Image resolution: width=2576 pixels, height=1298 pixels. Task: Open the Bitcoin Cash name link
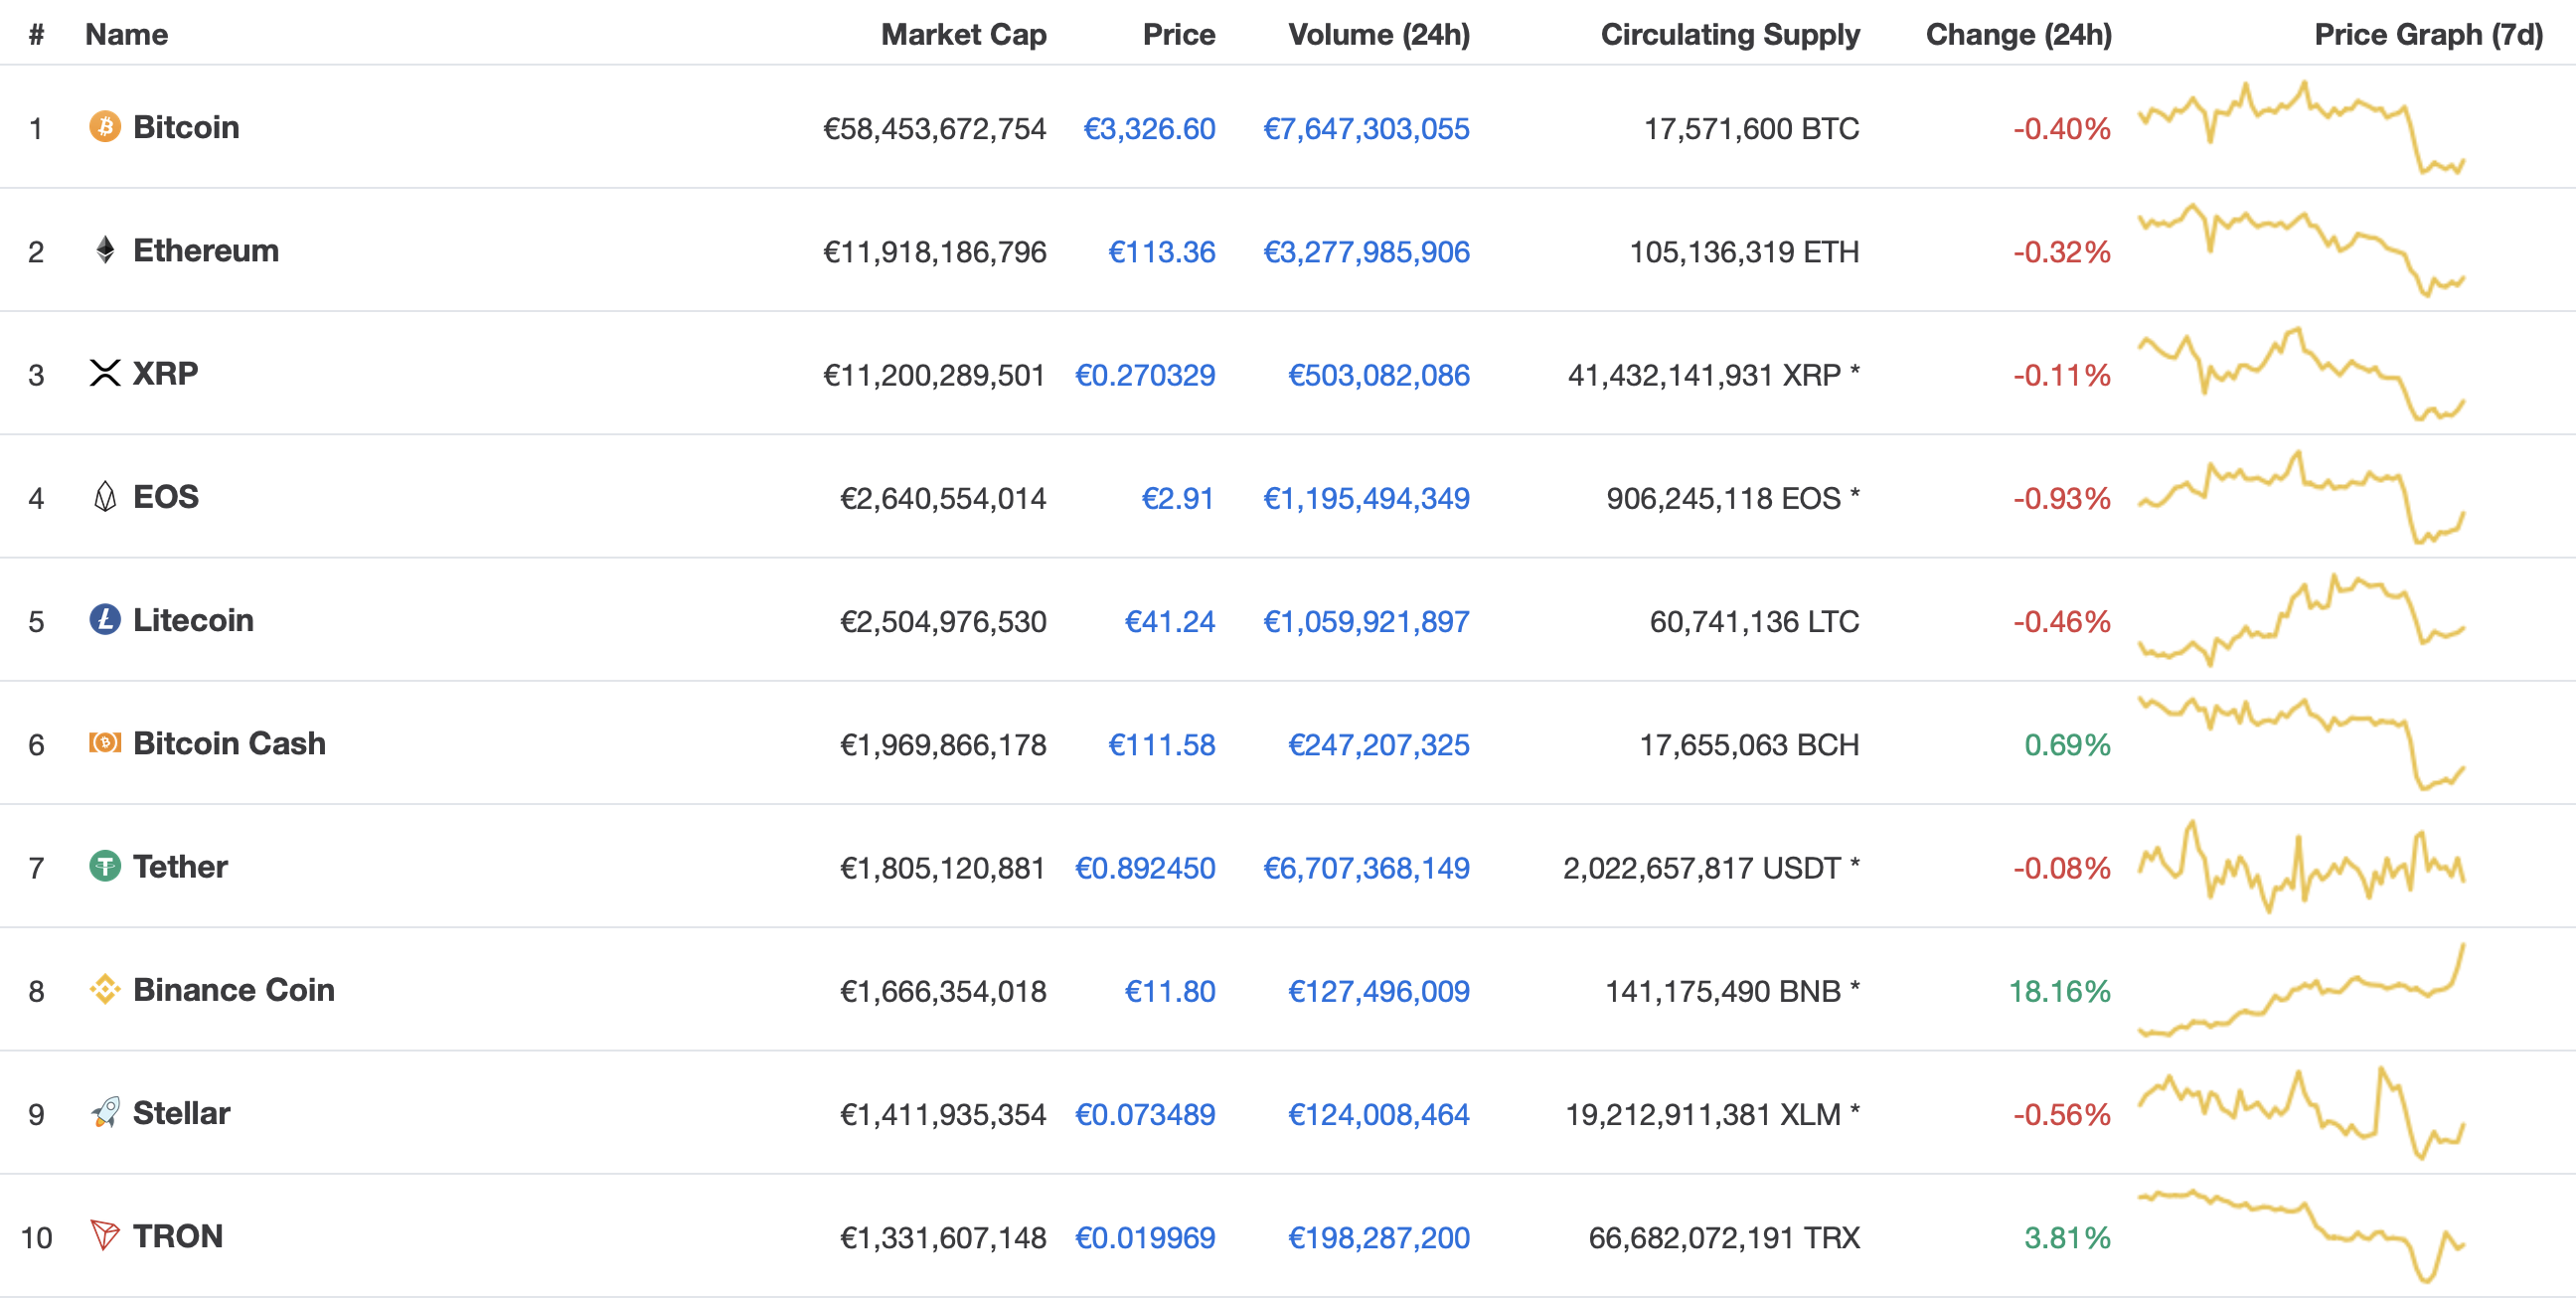click(x=229, y=743)
